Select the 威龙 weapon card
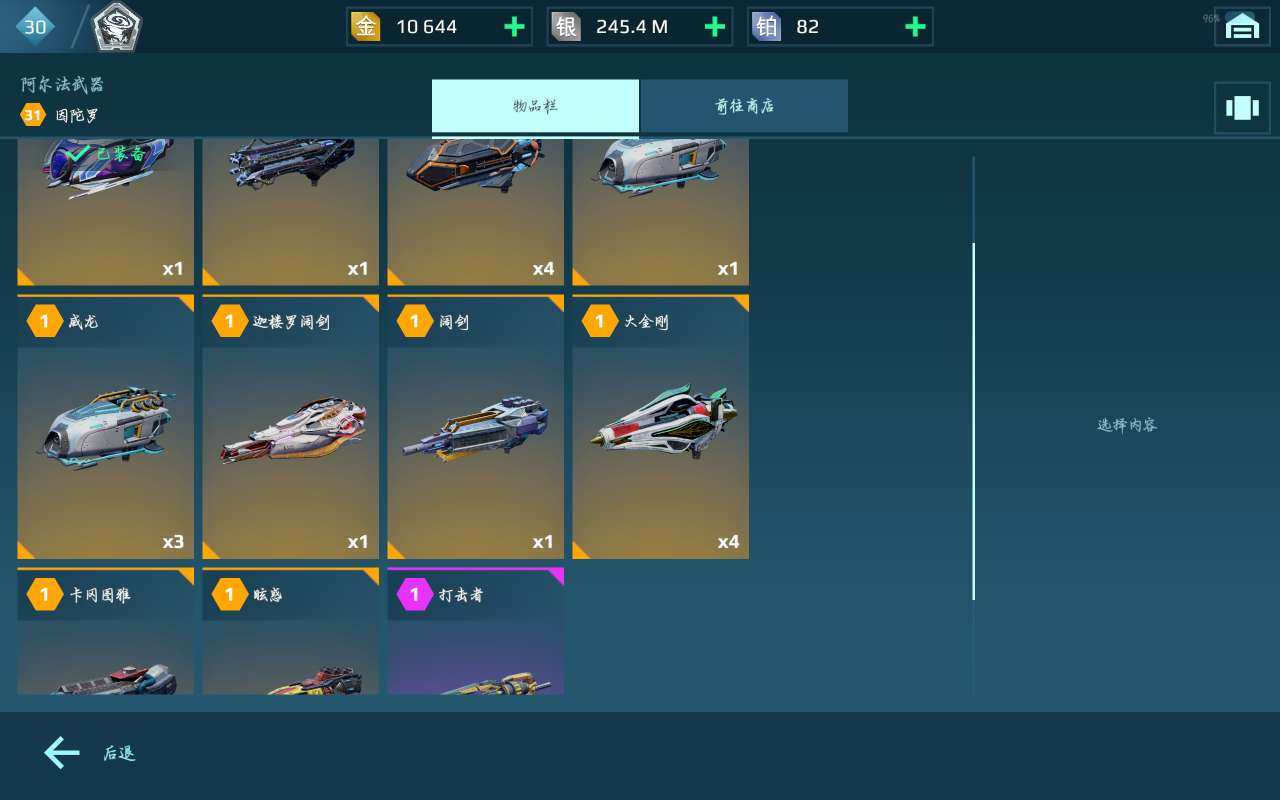1280x800 pixels. coord(105,427)
